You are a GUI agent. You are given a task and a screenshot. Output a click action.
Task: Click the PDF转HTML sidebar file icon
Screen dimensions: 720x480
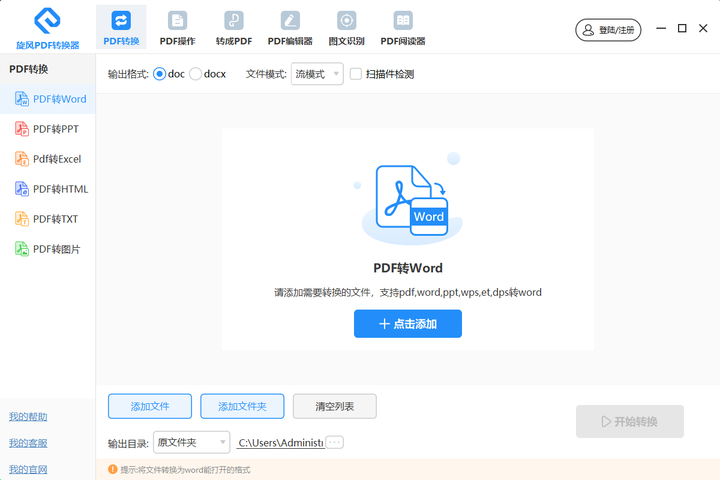tap(22, 189)
